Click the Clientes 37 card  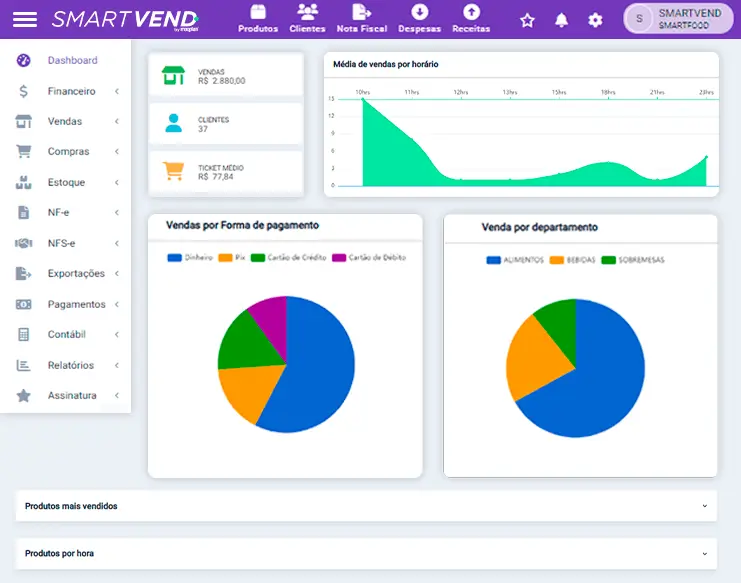click(226, 123)
